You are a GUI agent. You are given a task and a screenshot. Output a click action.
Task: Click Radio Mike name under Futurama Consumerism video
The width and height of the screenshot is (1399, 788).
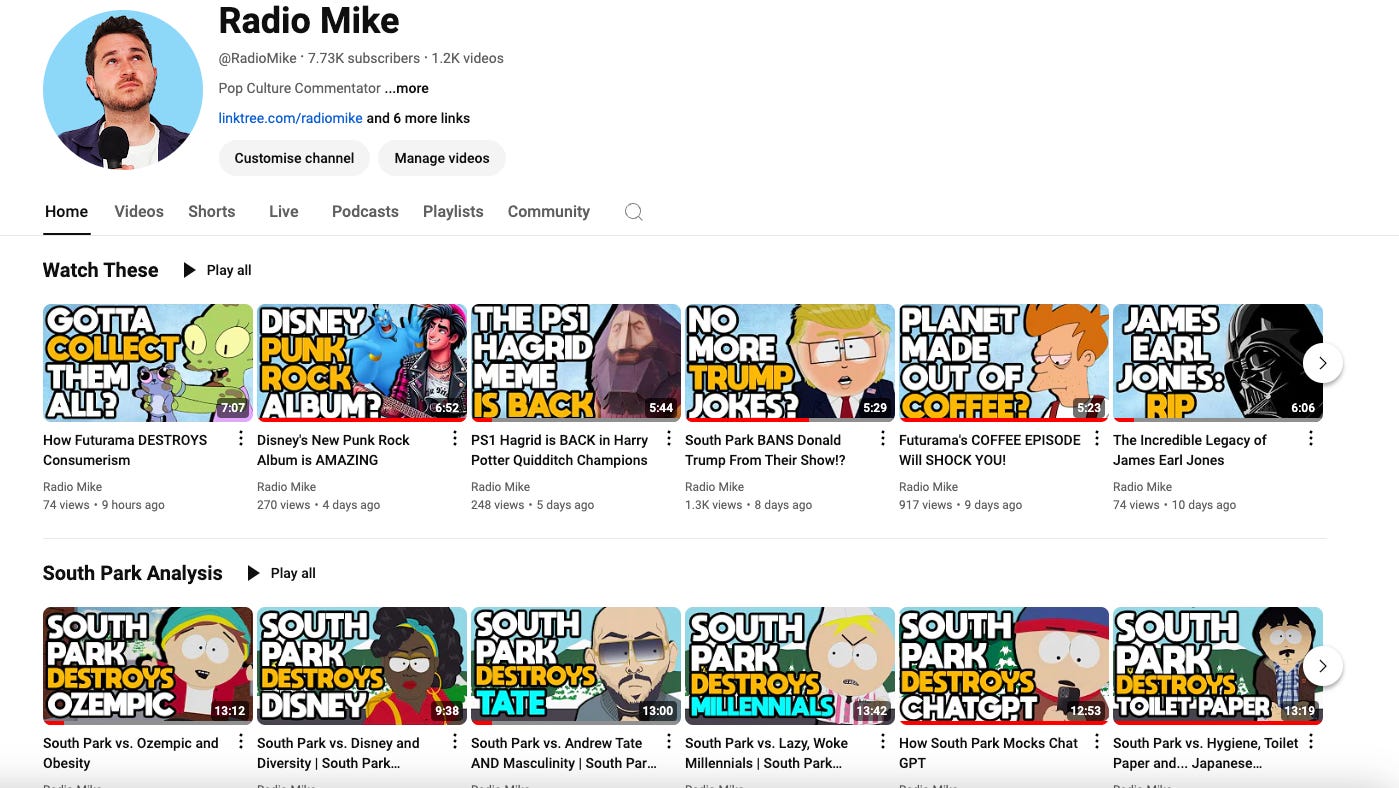coord(72,487)
